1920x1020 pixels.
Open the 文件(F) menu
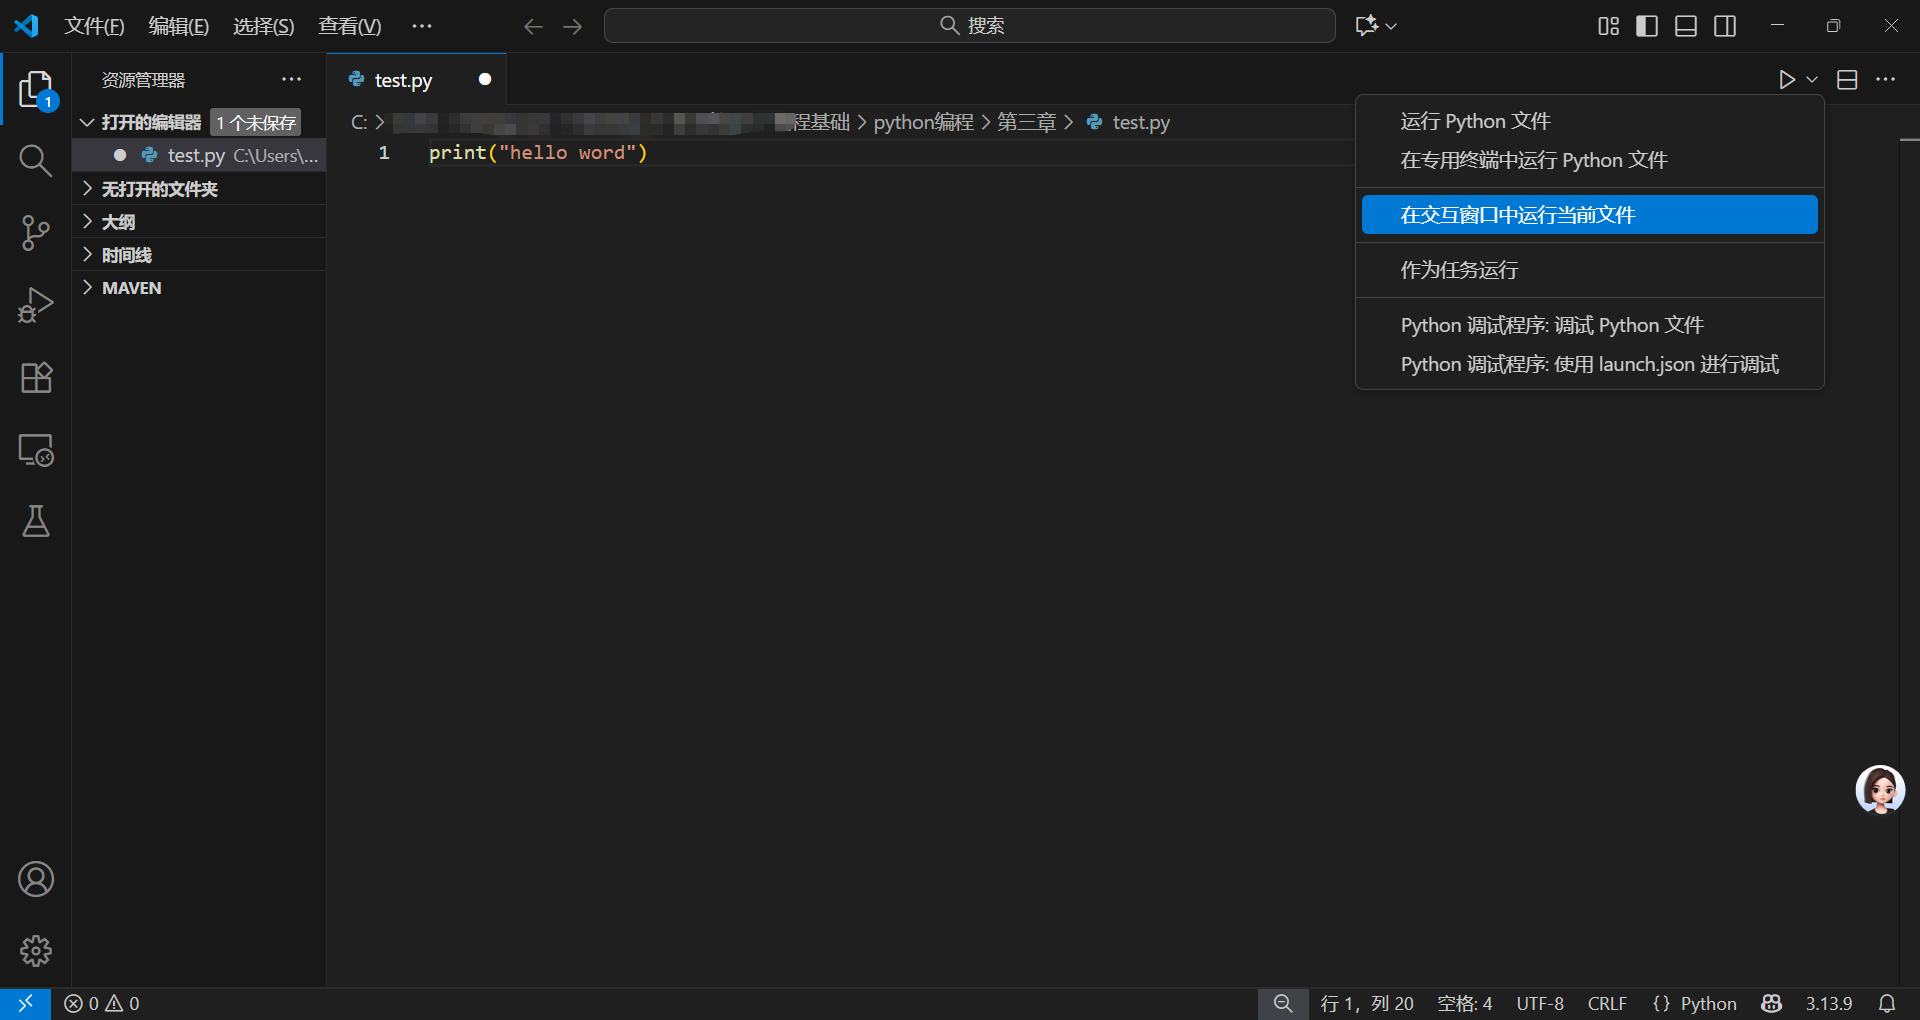pos(94,26)
